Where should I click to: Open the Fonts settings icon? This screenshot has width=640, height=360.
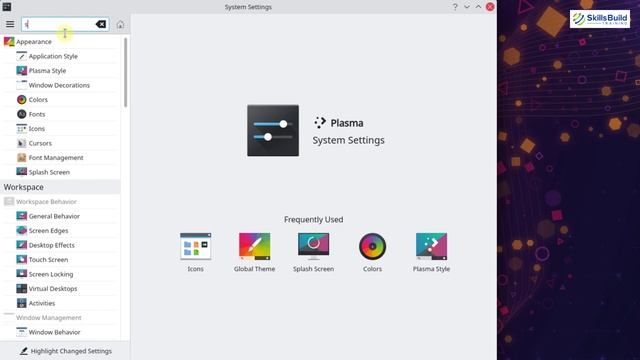click(22, 114)
